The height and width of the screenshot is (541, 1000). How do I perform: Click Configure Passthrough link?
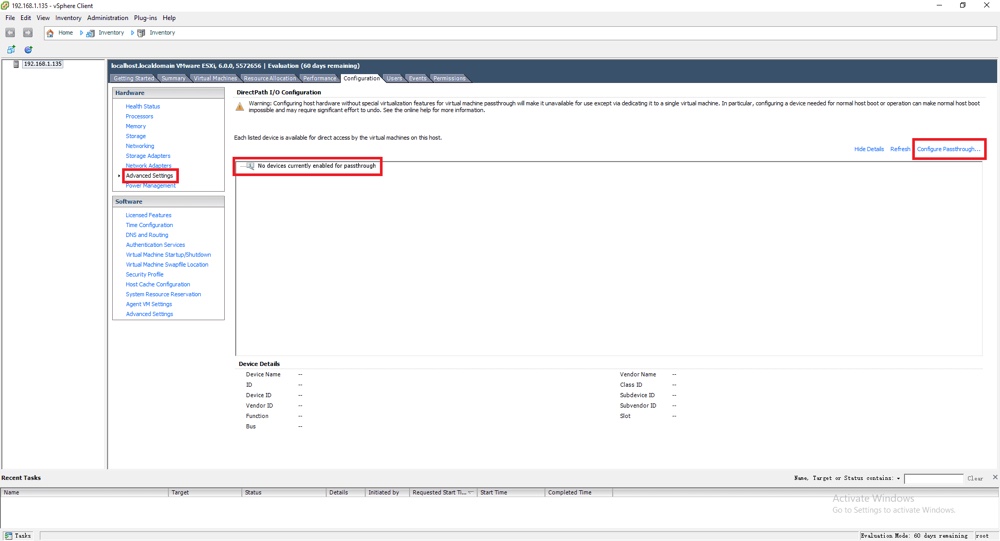point(948,149)
